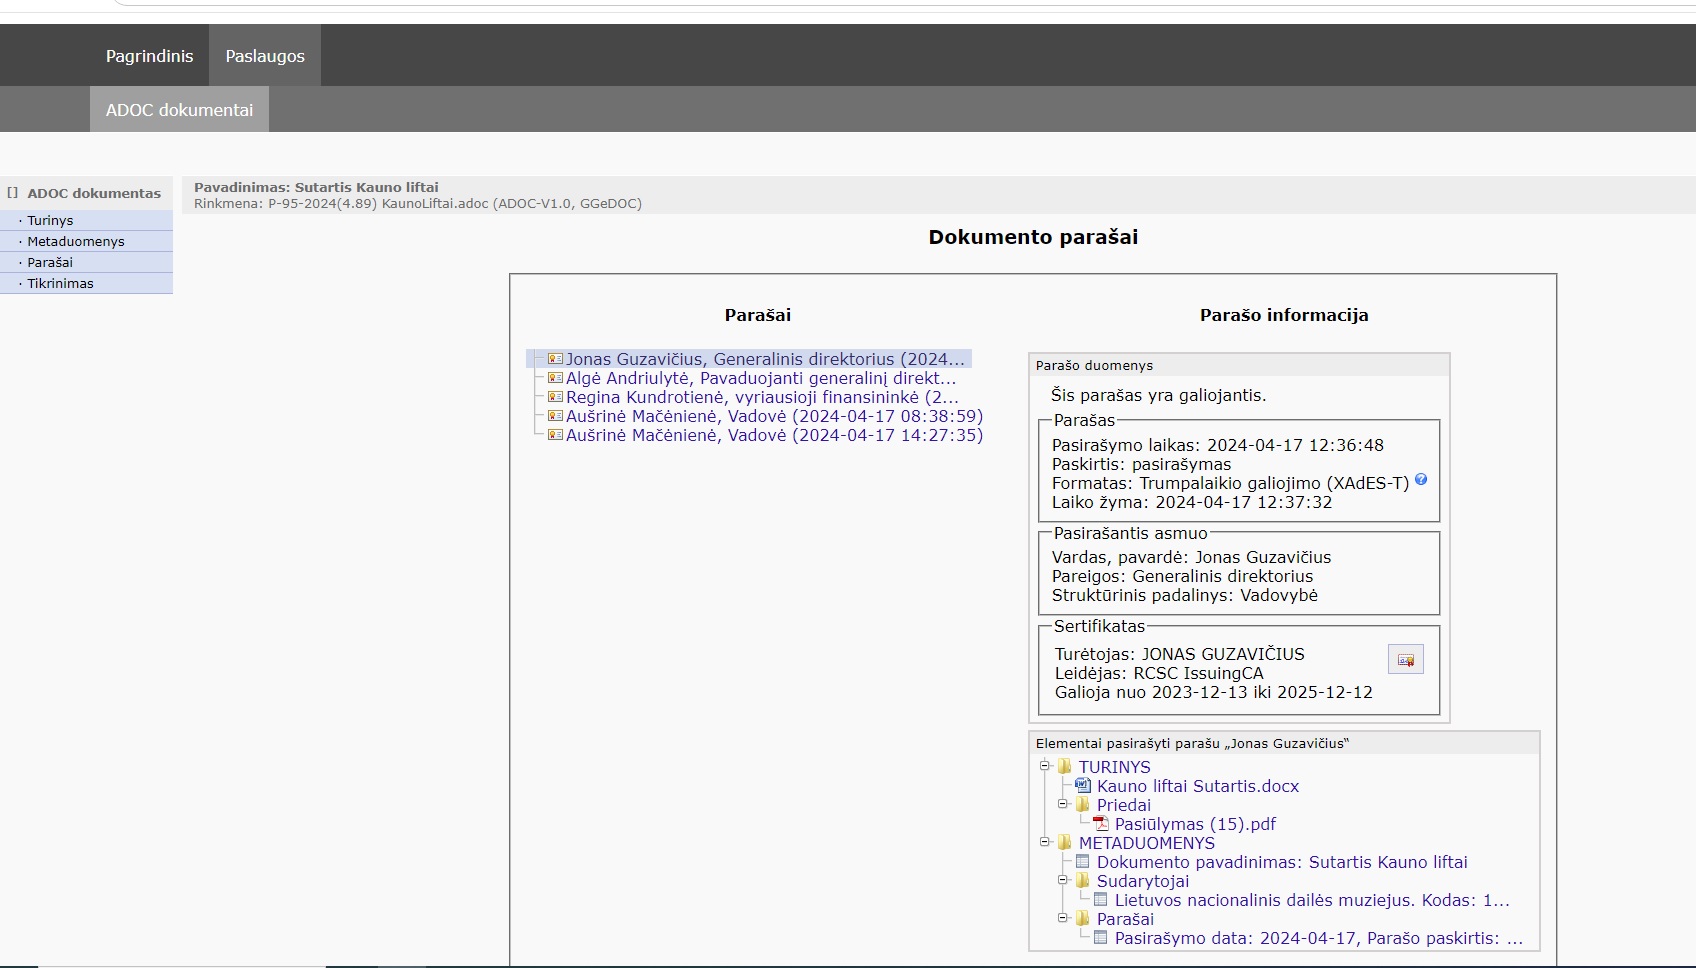This screenshot has width=1696, height=968.
Task: Click the signature icon beside Algė Andriulytė
Action: pos(555,378)
